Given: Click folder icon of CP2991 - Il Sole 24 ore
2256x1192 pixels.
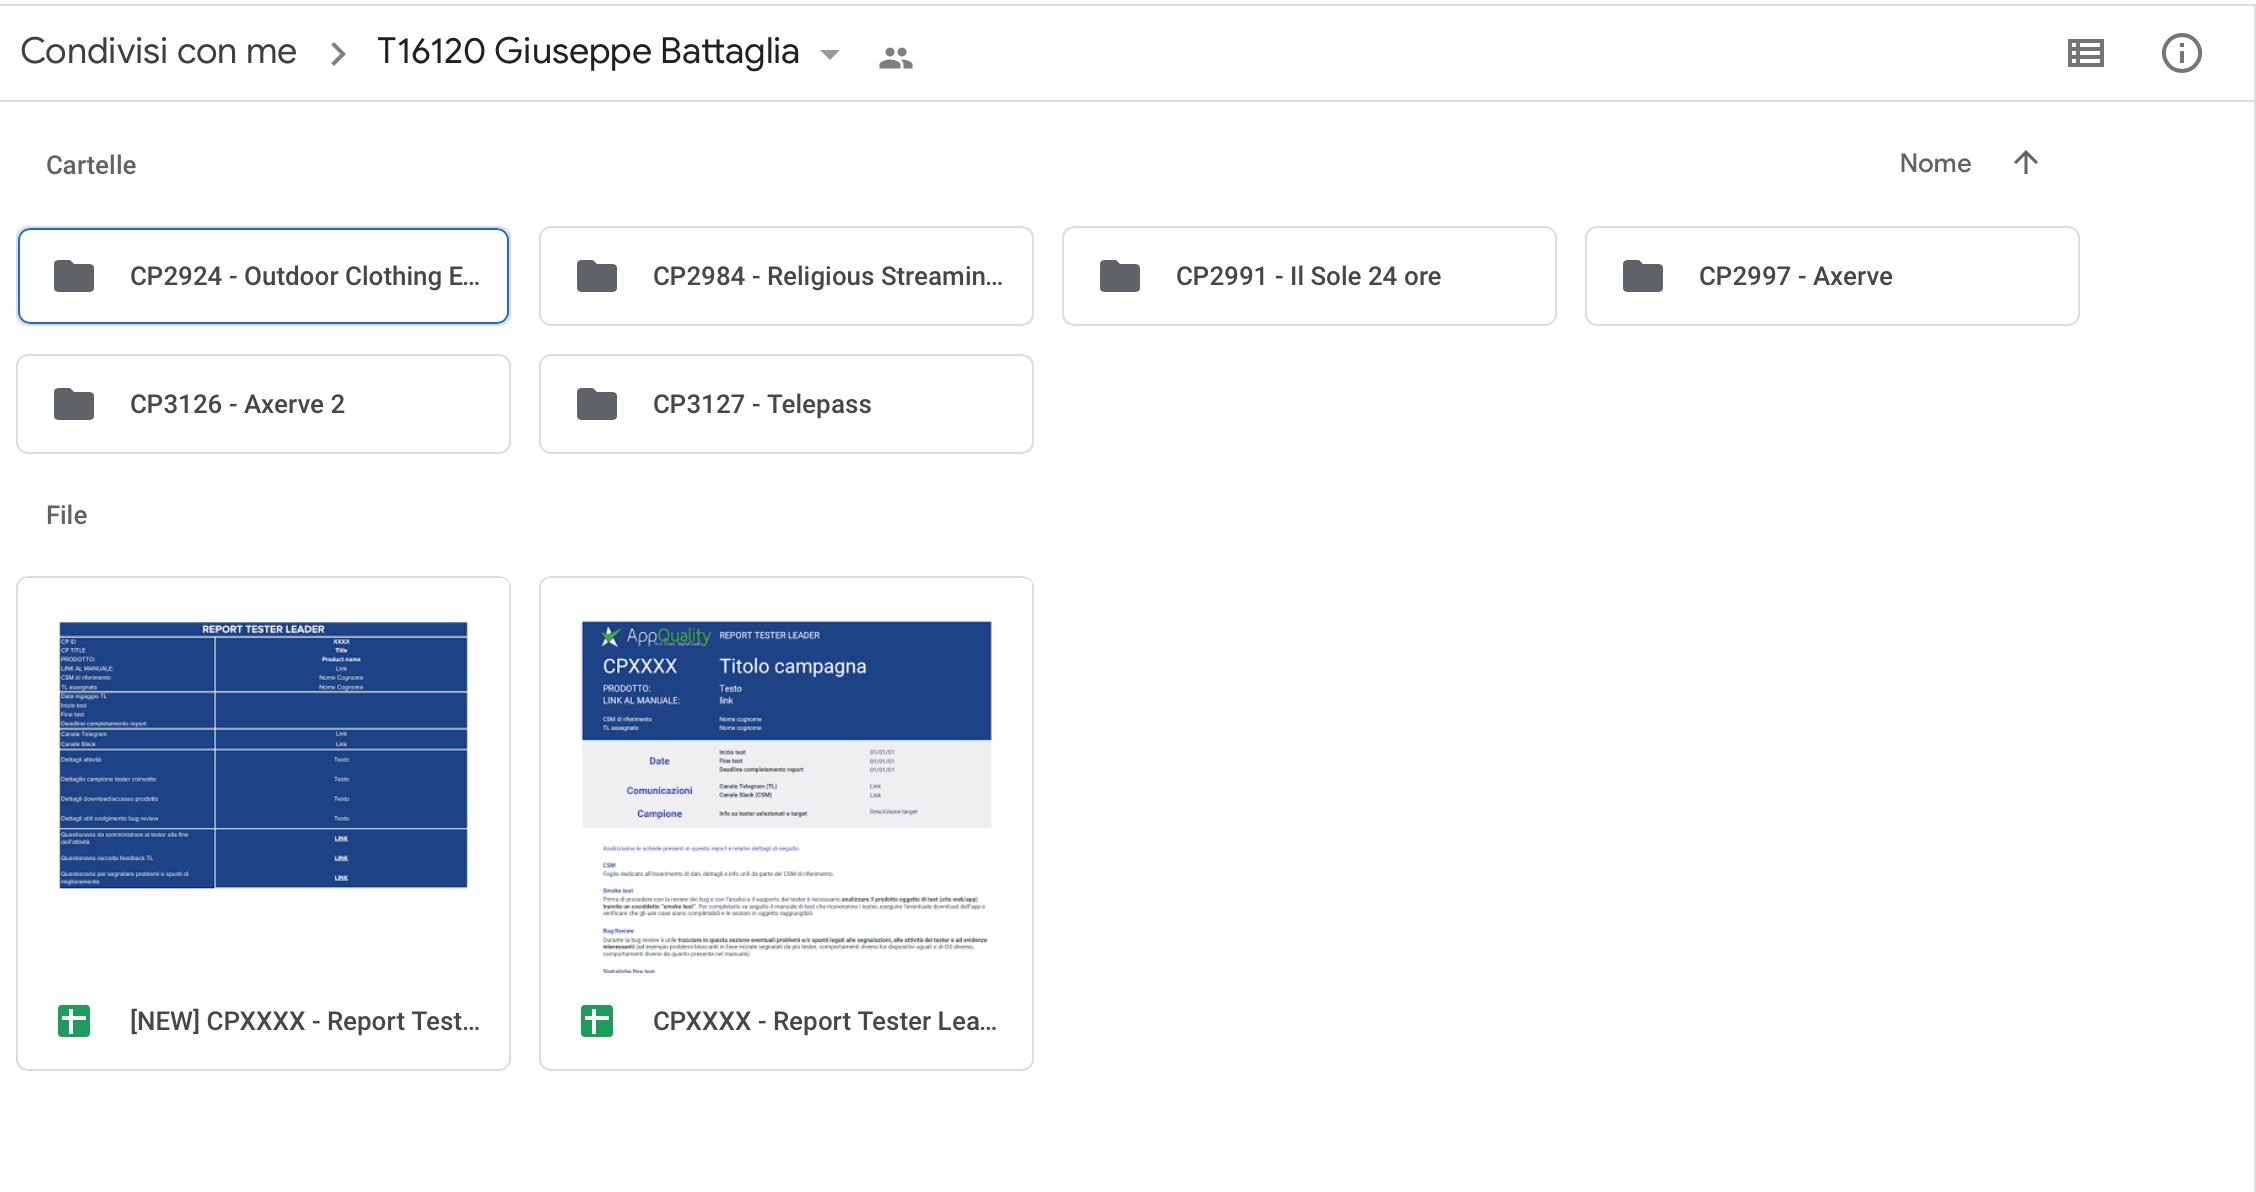Looking at the screenshot, I should click(x=1119, y=276).
